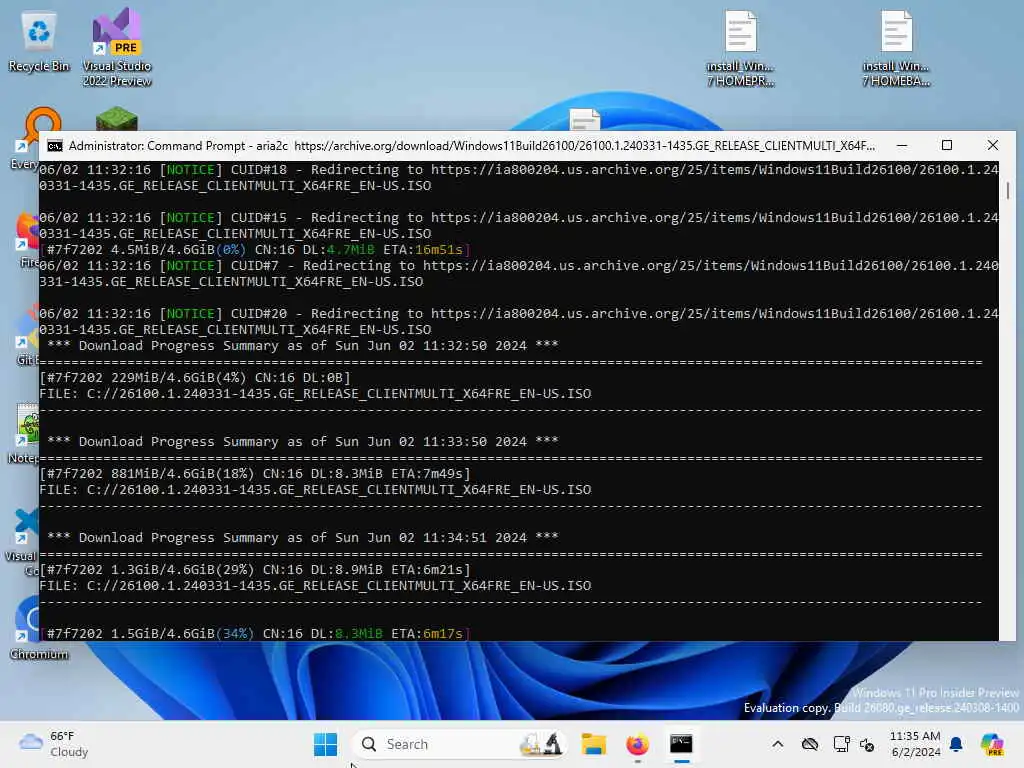This screenshot has width=1024, height=768.
Task: Maximize the Command Prompt window
Action: [x=947, y=146]
